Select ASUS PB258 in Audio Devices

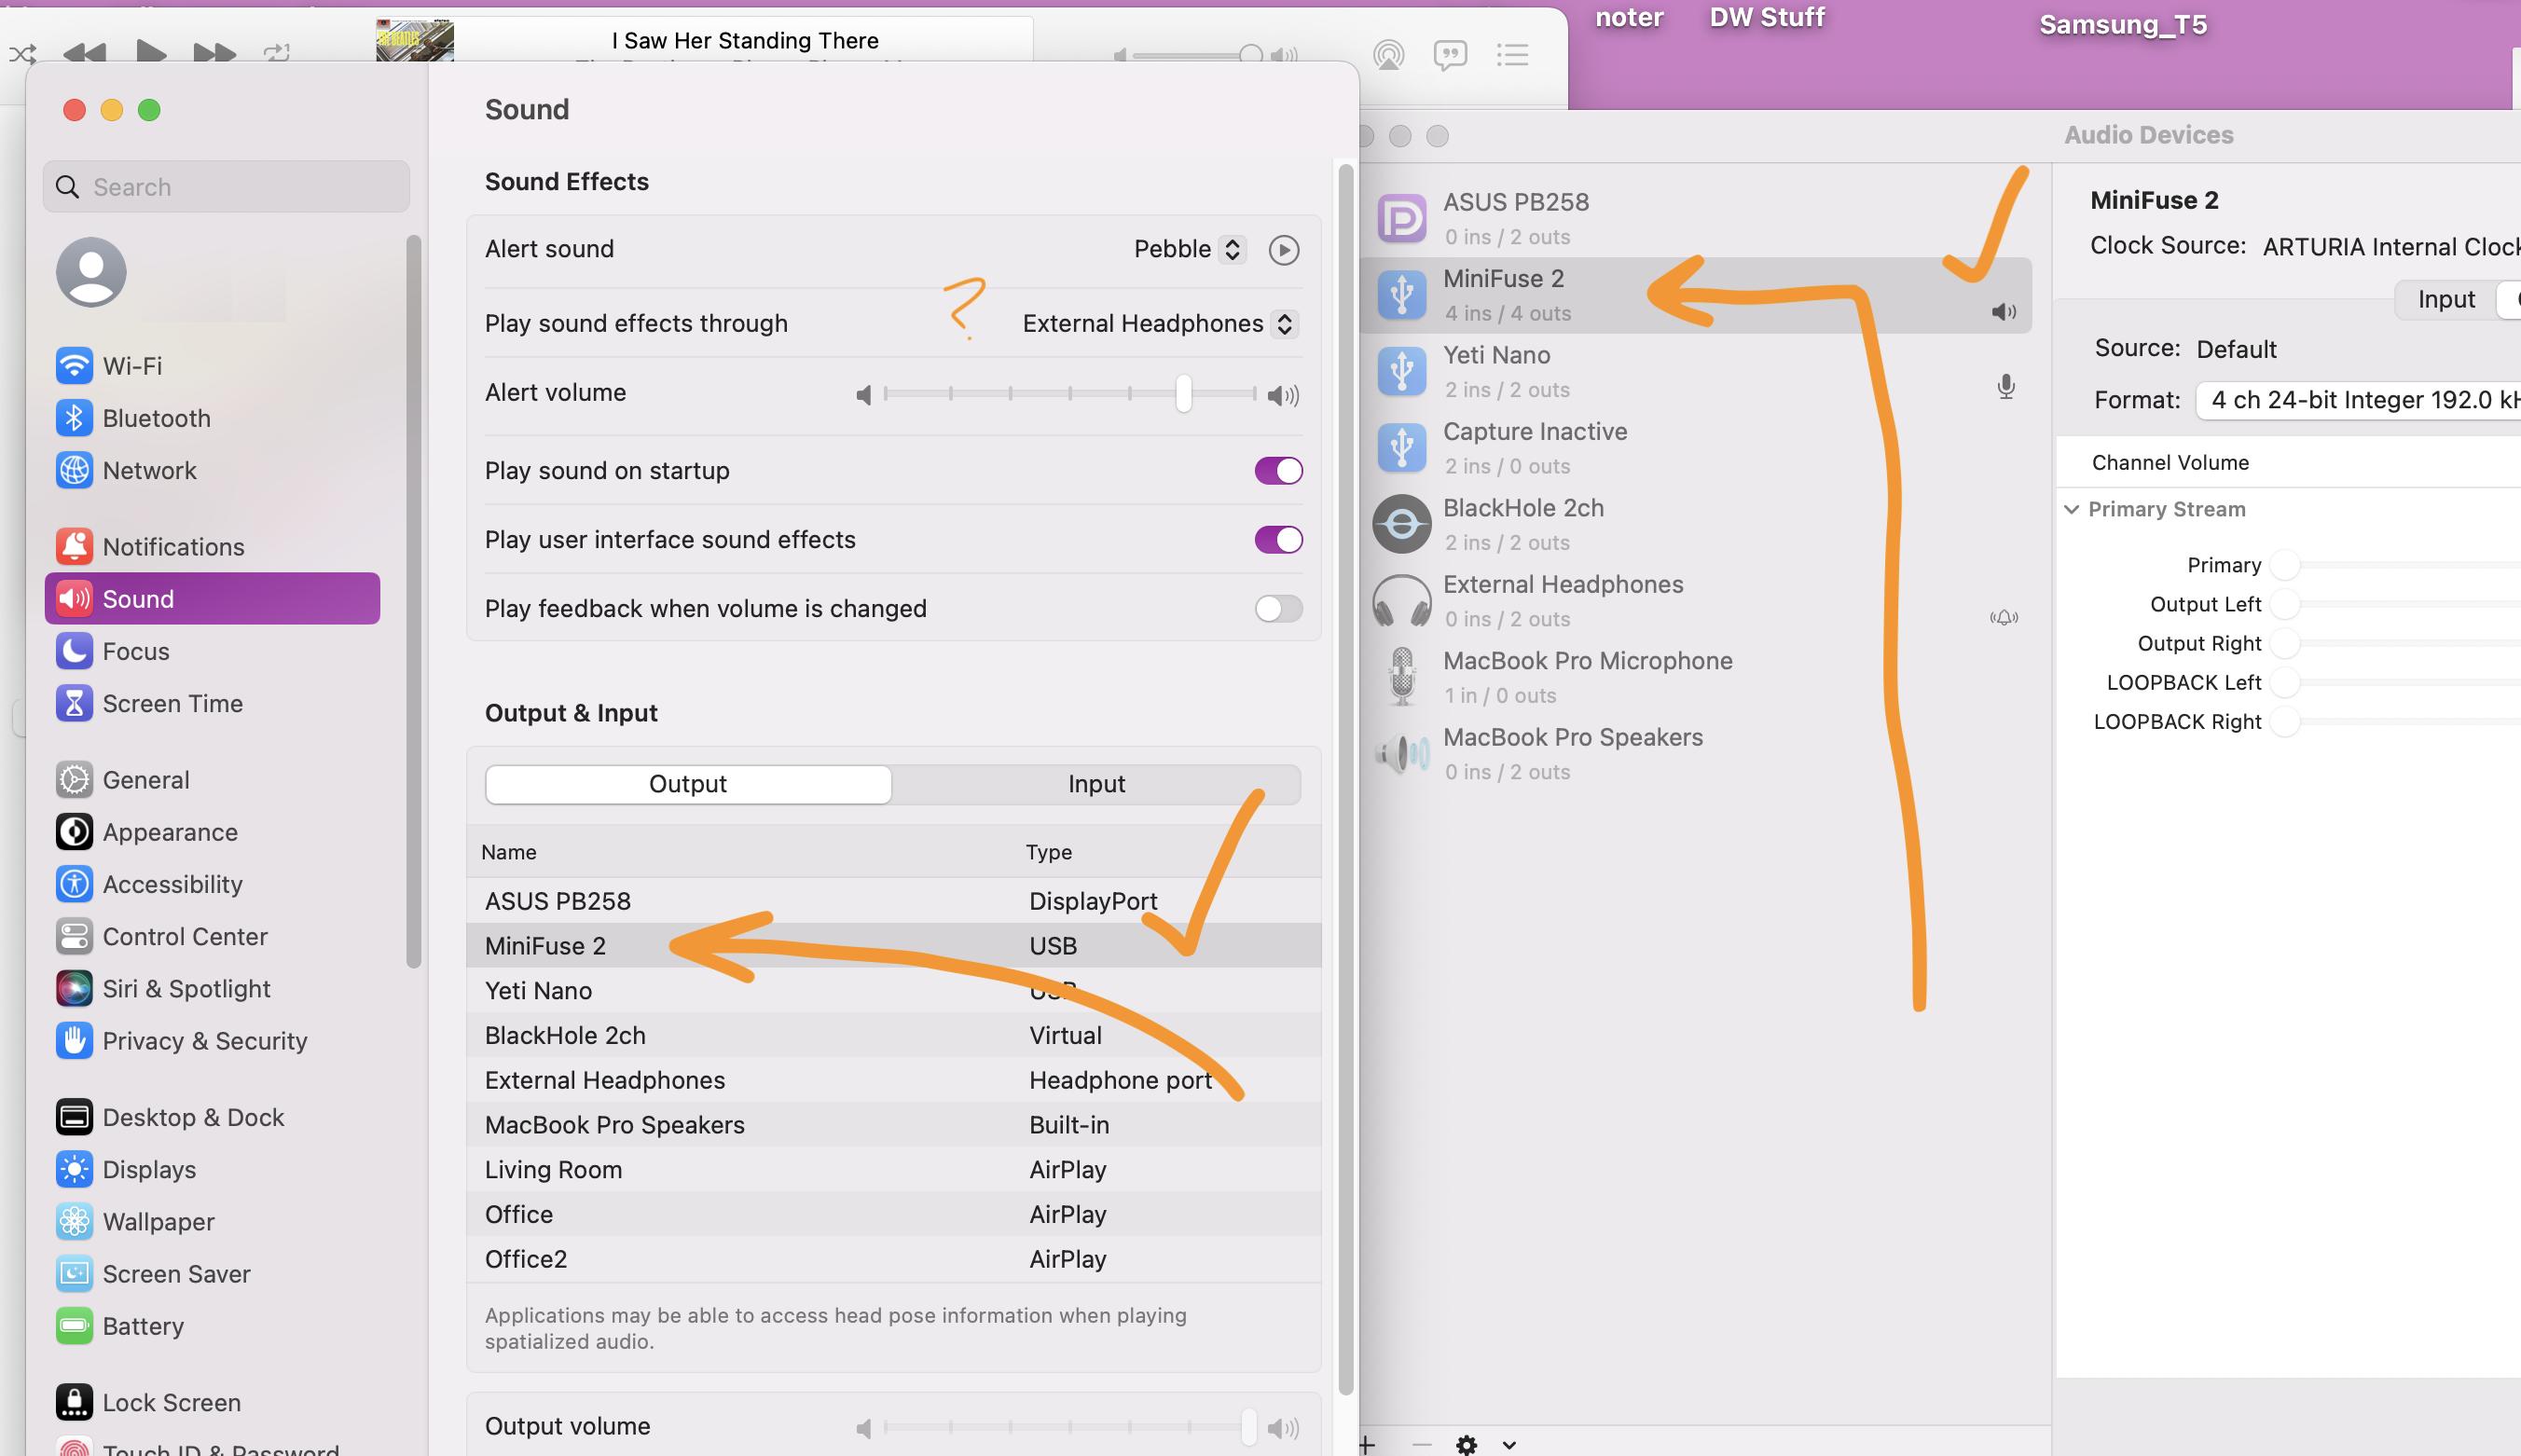coord(1696,218)
